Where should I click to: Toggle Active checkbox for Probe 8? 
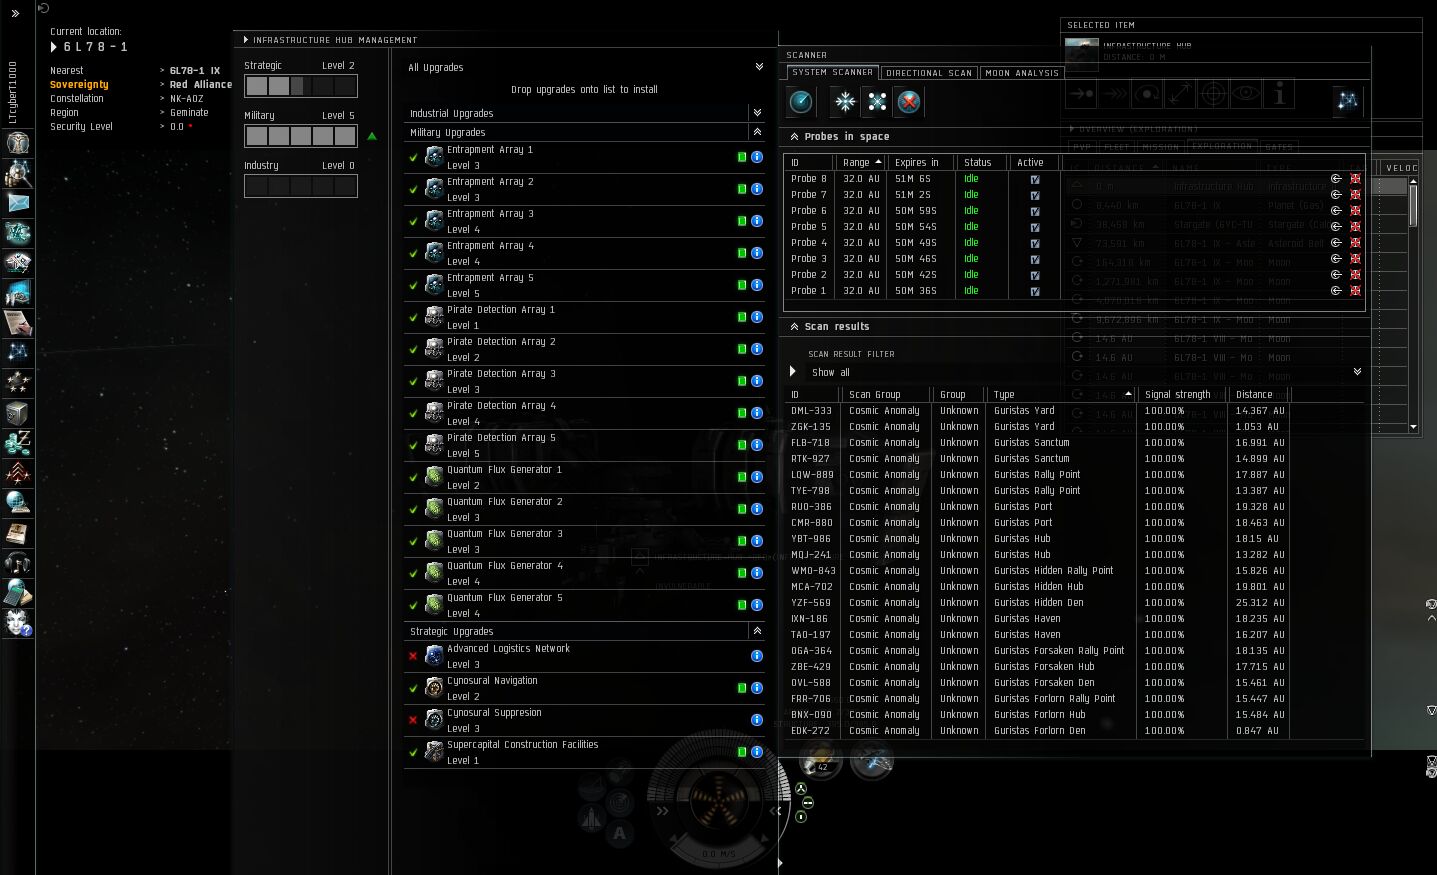tap(1035, 180)
